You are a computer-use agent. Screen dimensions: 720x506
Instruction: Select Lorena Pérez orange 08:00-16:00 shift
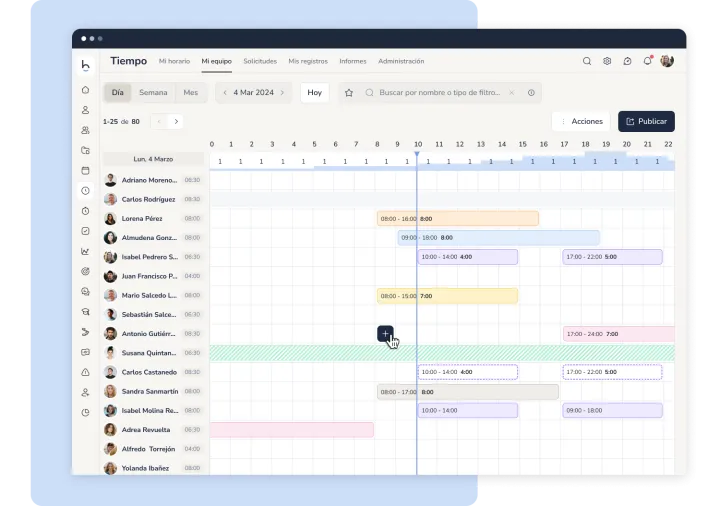click(x=457, y=218)
